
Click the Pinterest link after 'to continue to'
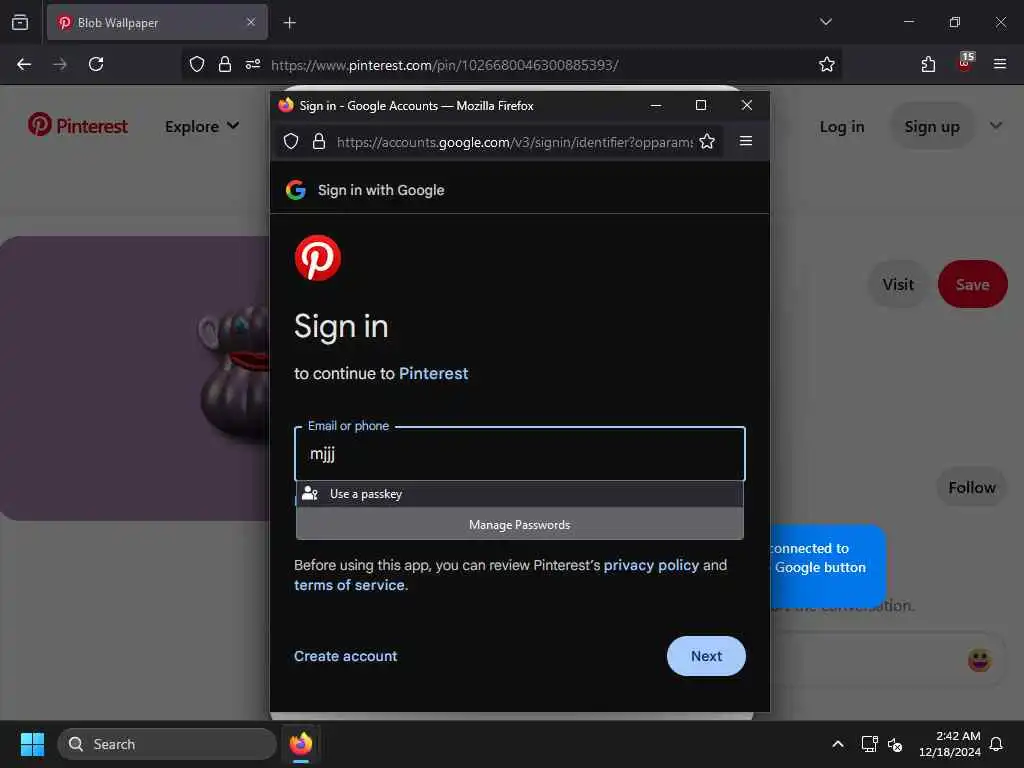click(x=434, y=374)
